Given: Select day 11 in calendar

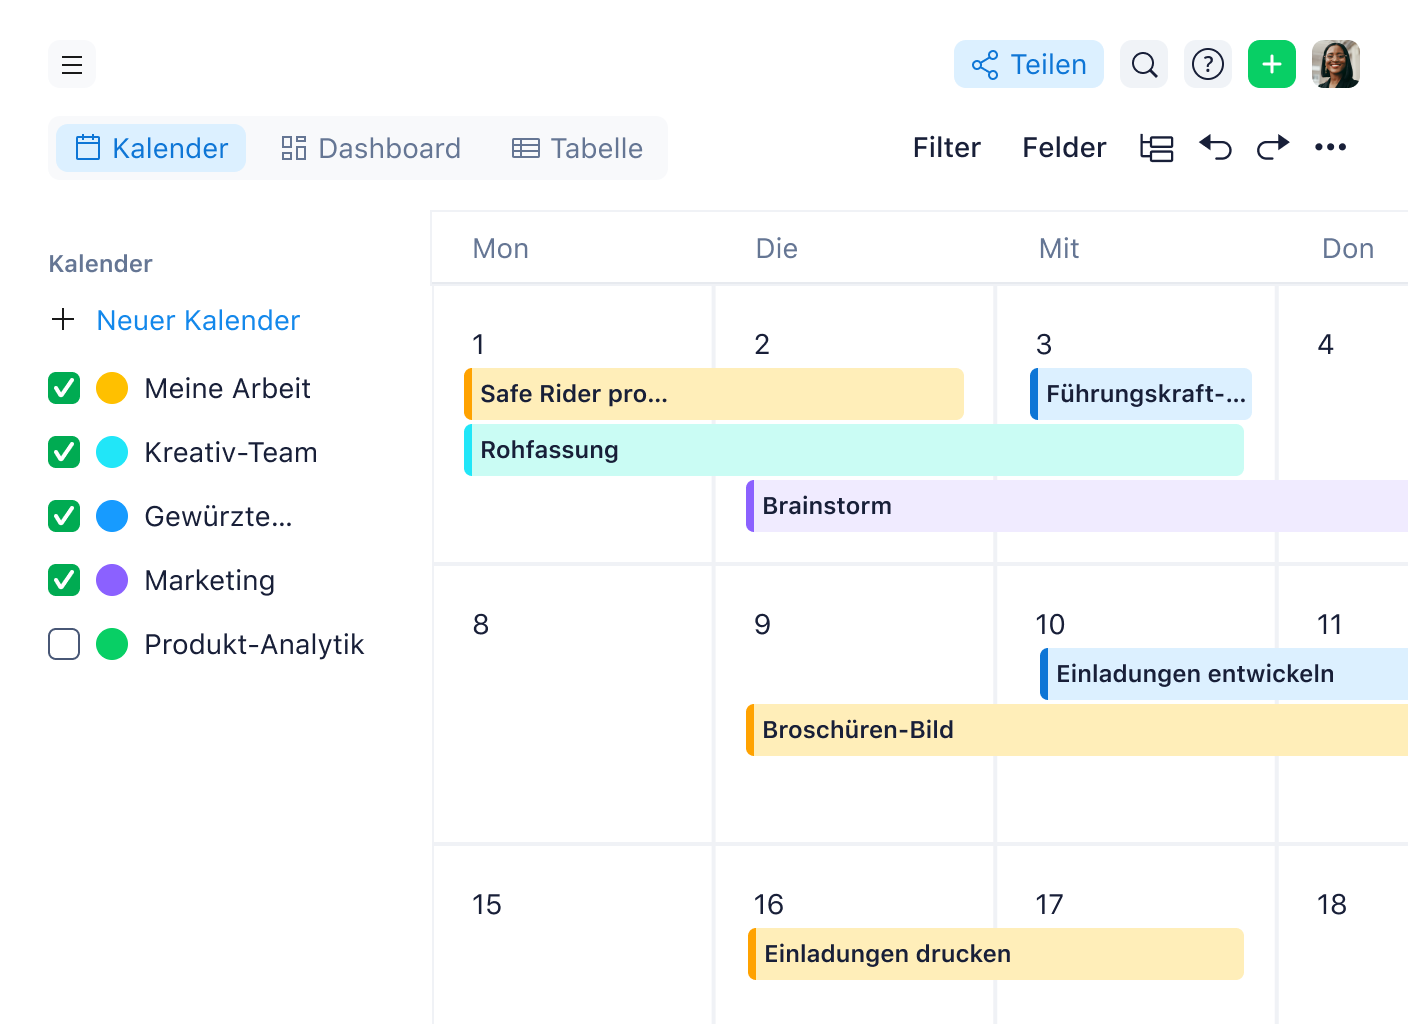Looking at the screenshot, I should click(1330, 624).
